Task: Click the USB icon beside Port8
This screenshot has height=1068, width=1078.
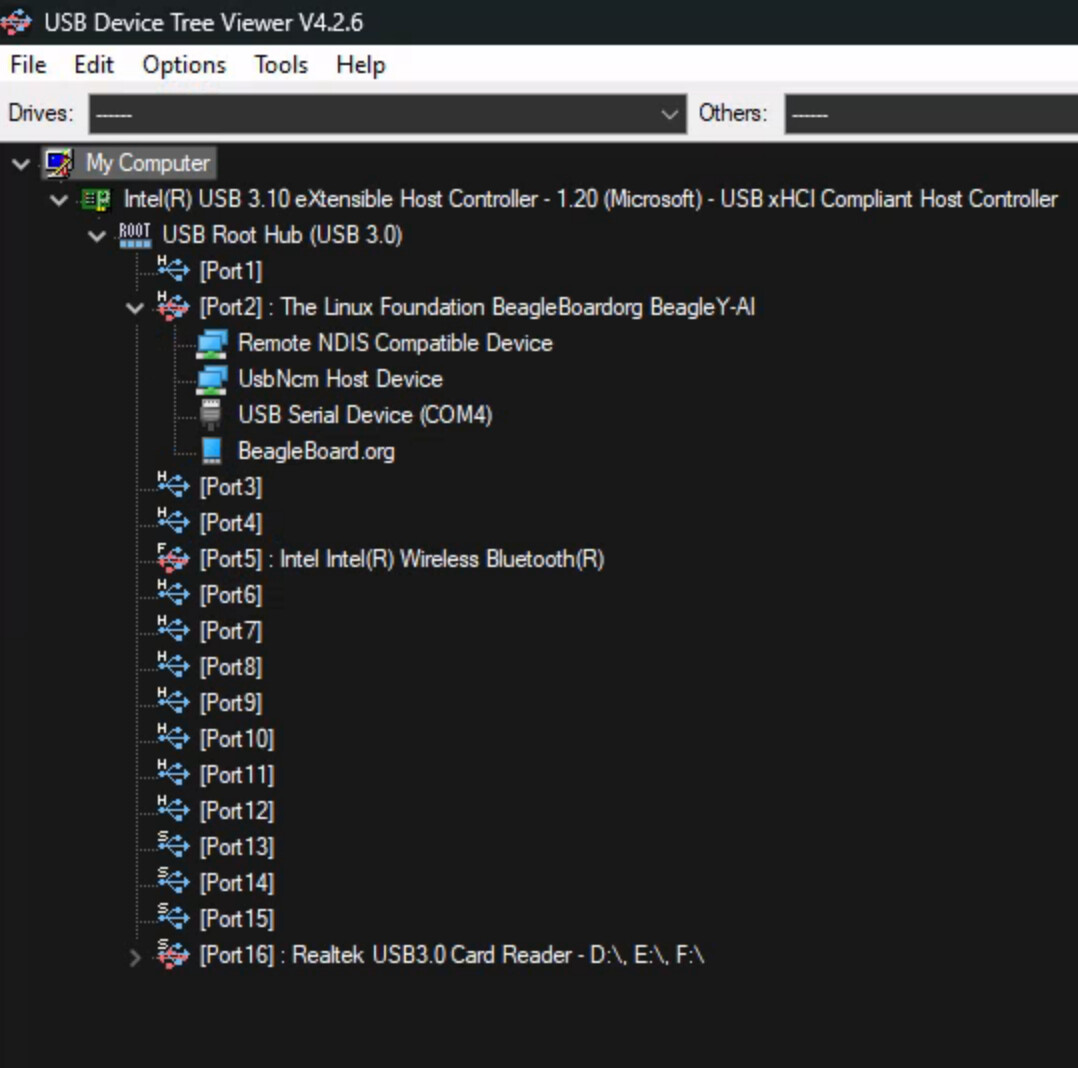Action: (x=173, y=665)
